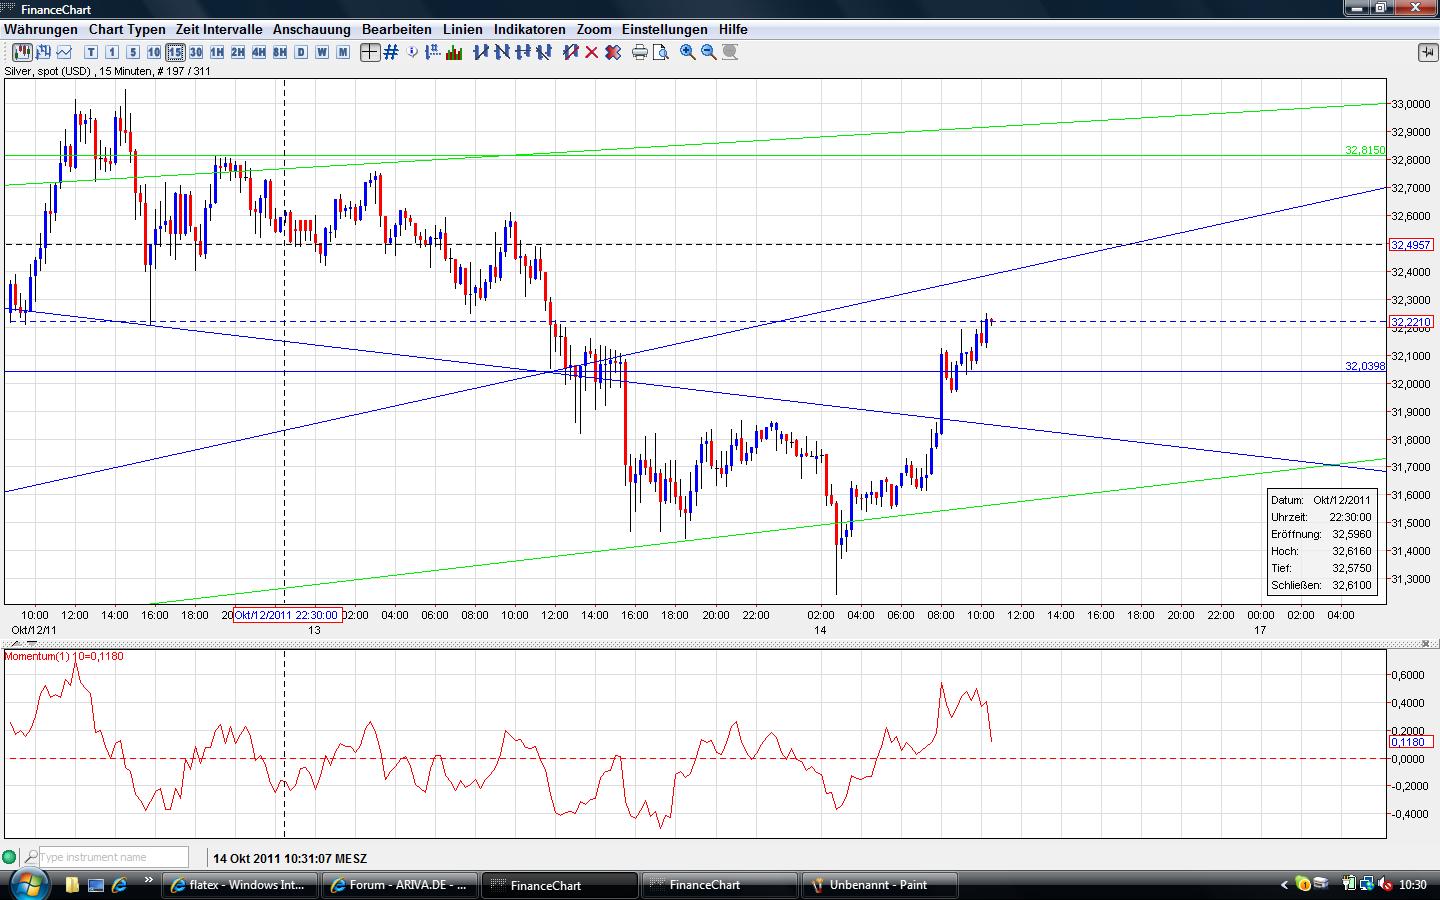Select the line chart type icon

click(65, 52)
